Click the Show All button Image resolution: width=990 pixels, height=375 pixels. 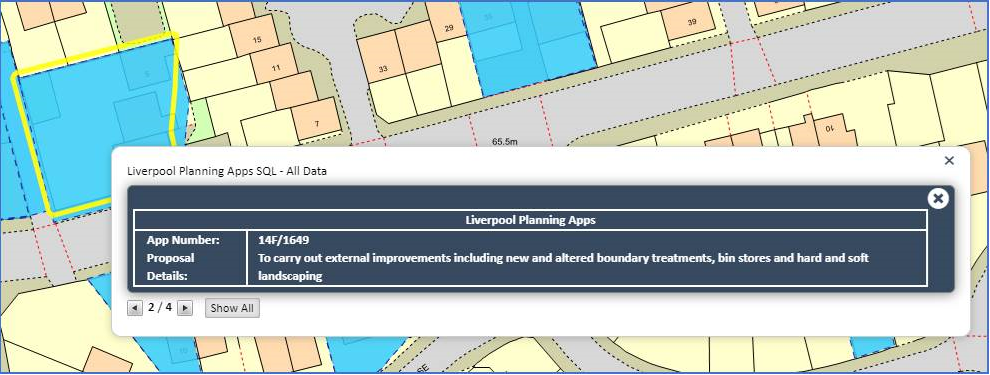click(x=232, y=308)
